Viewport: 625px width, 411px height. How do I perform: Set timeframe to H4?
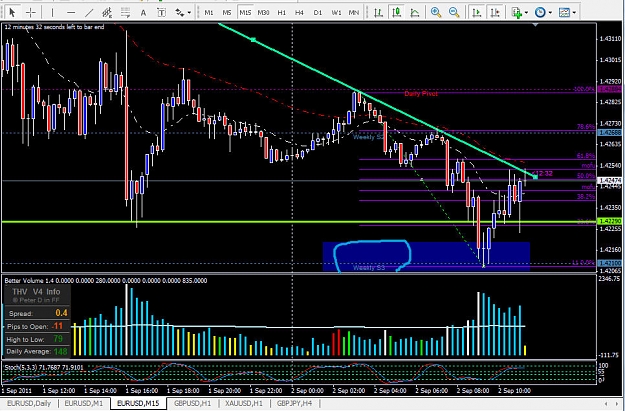(x=299, y=12)
